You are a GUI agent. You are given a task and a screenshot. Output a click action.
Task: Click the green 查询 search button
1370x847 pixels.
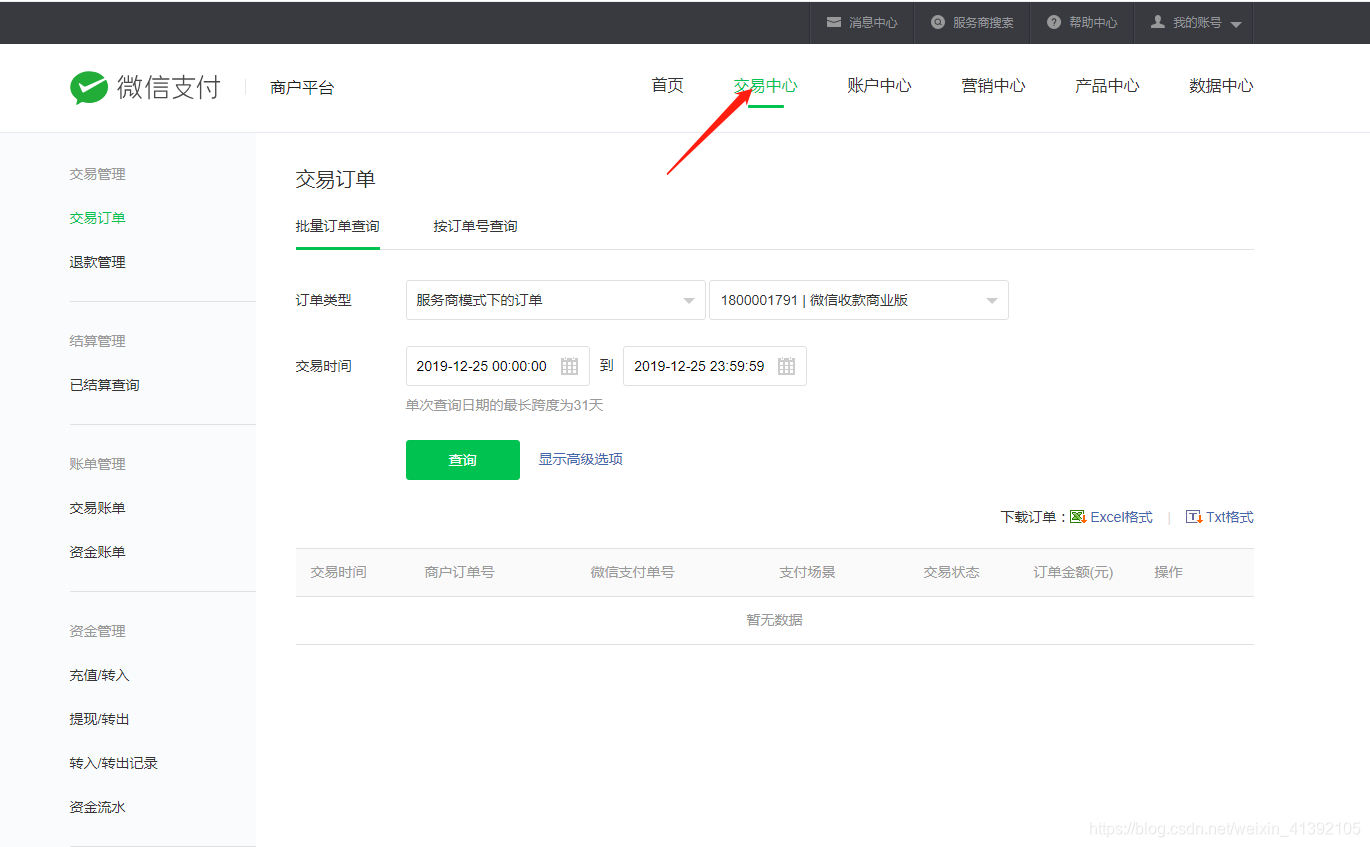[x=462, y=459]
